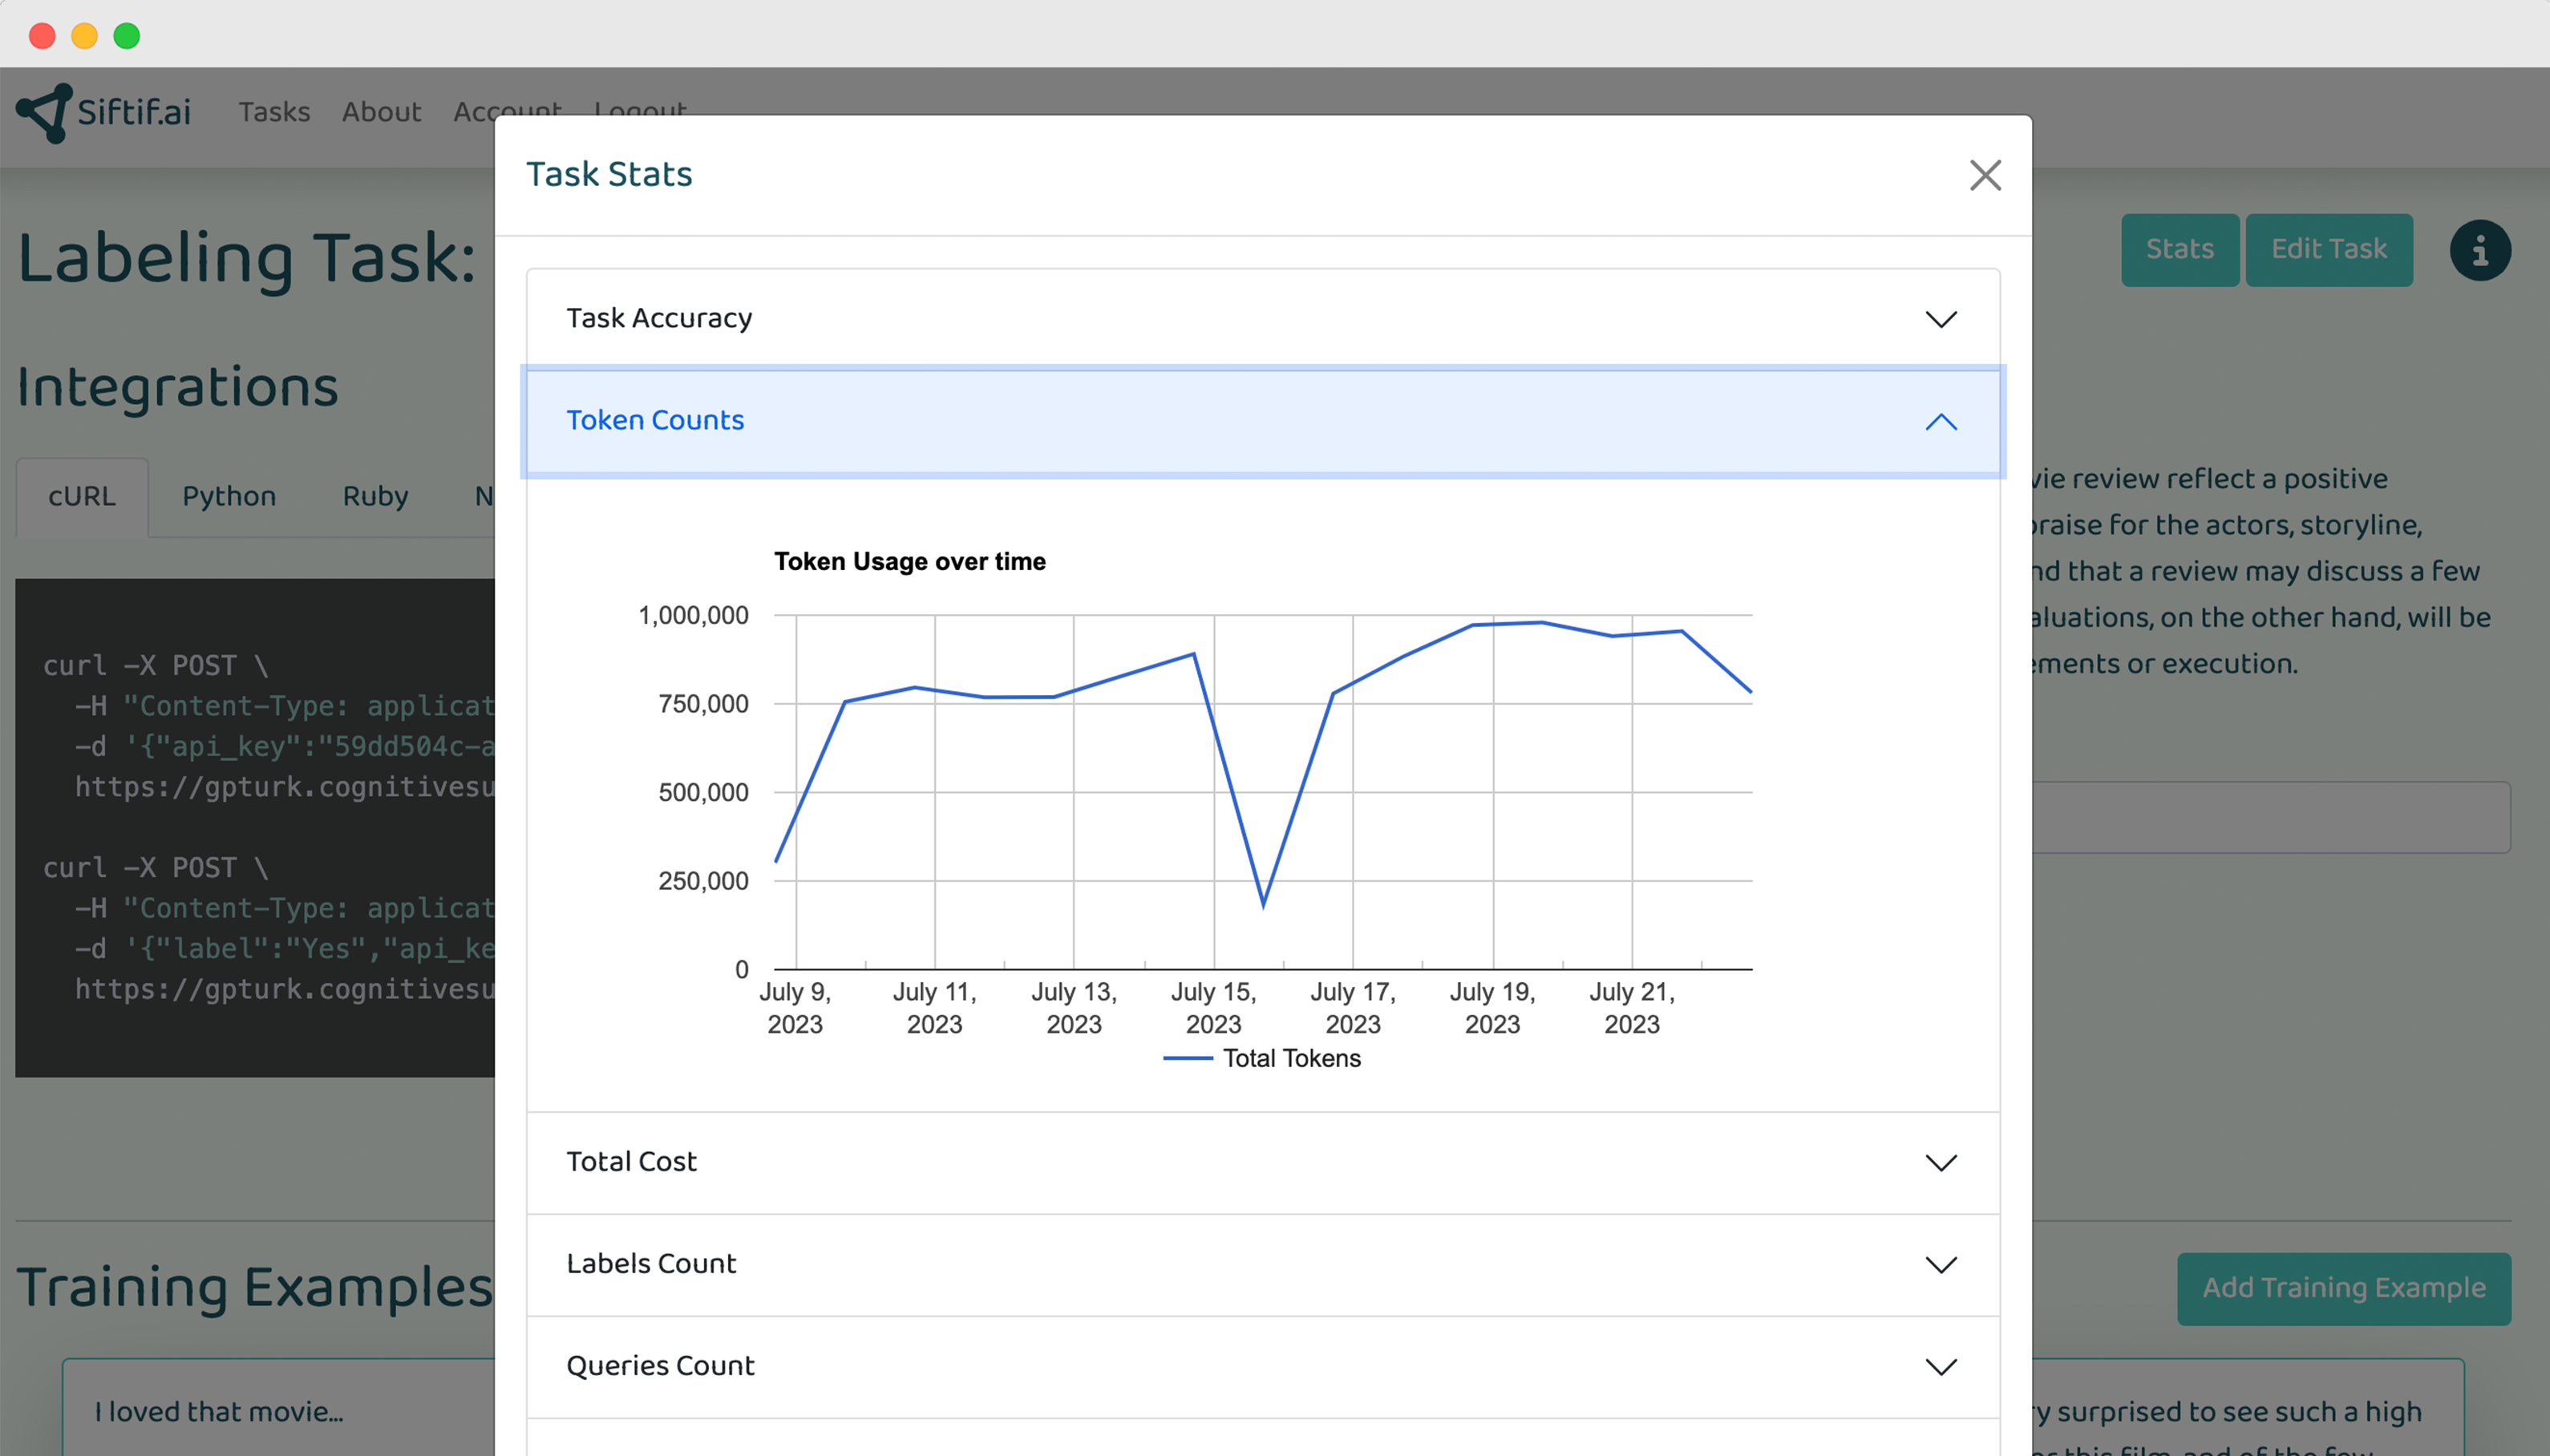The image size is (2550, 1456).
Task: Click the Stats button icon
Action: click(x=2179, y=249)
